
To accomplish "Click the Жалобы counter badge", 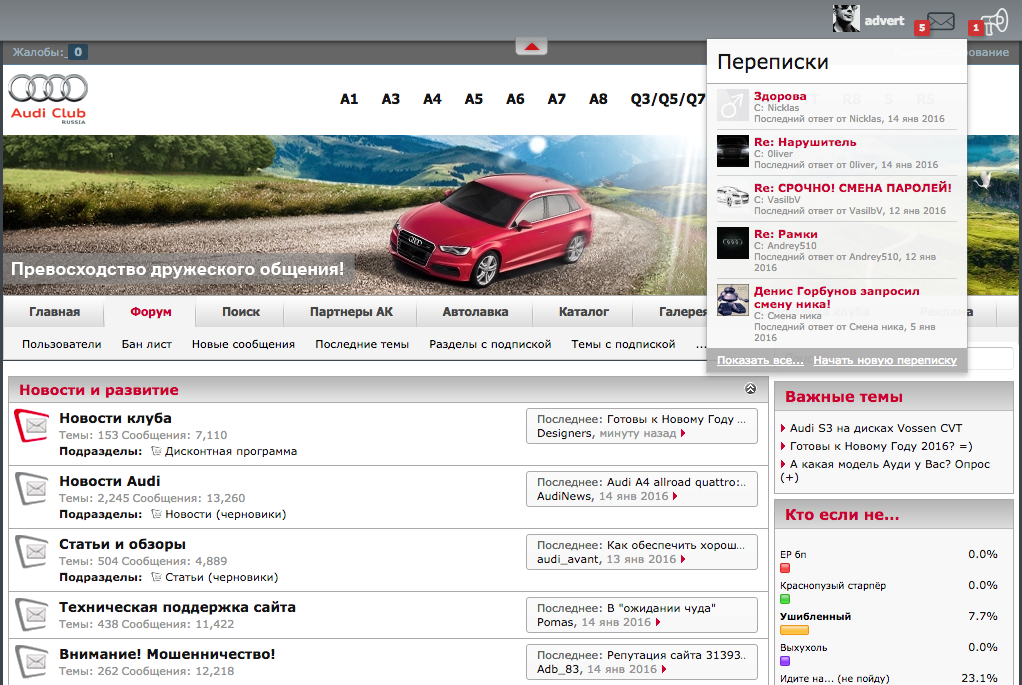I will [78, 52].
